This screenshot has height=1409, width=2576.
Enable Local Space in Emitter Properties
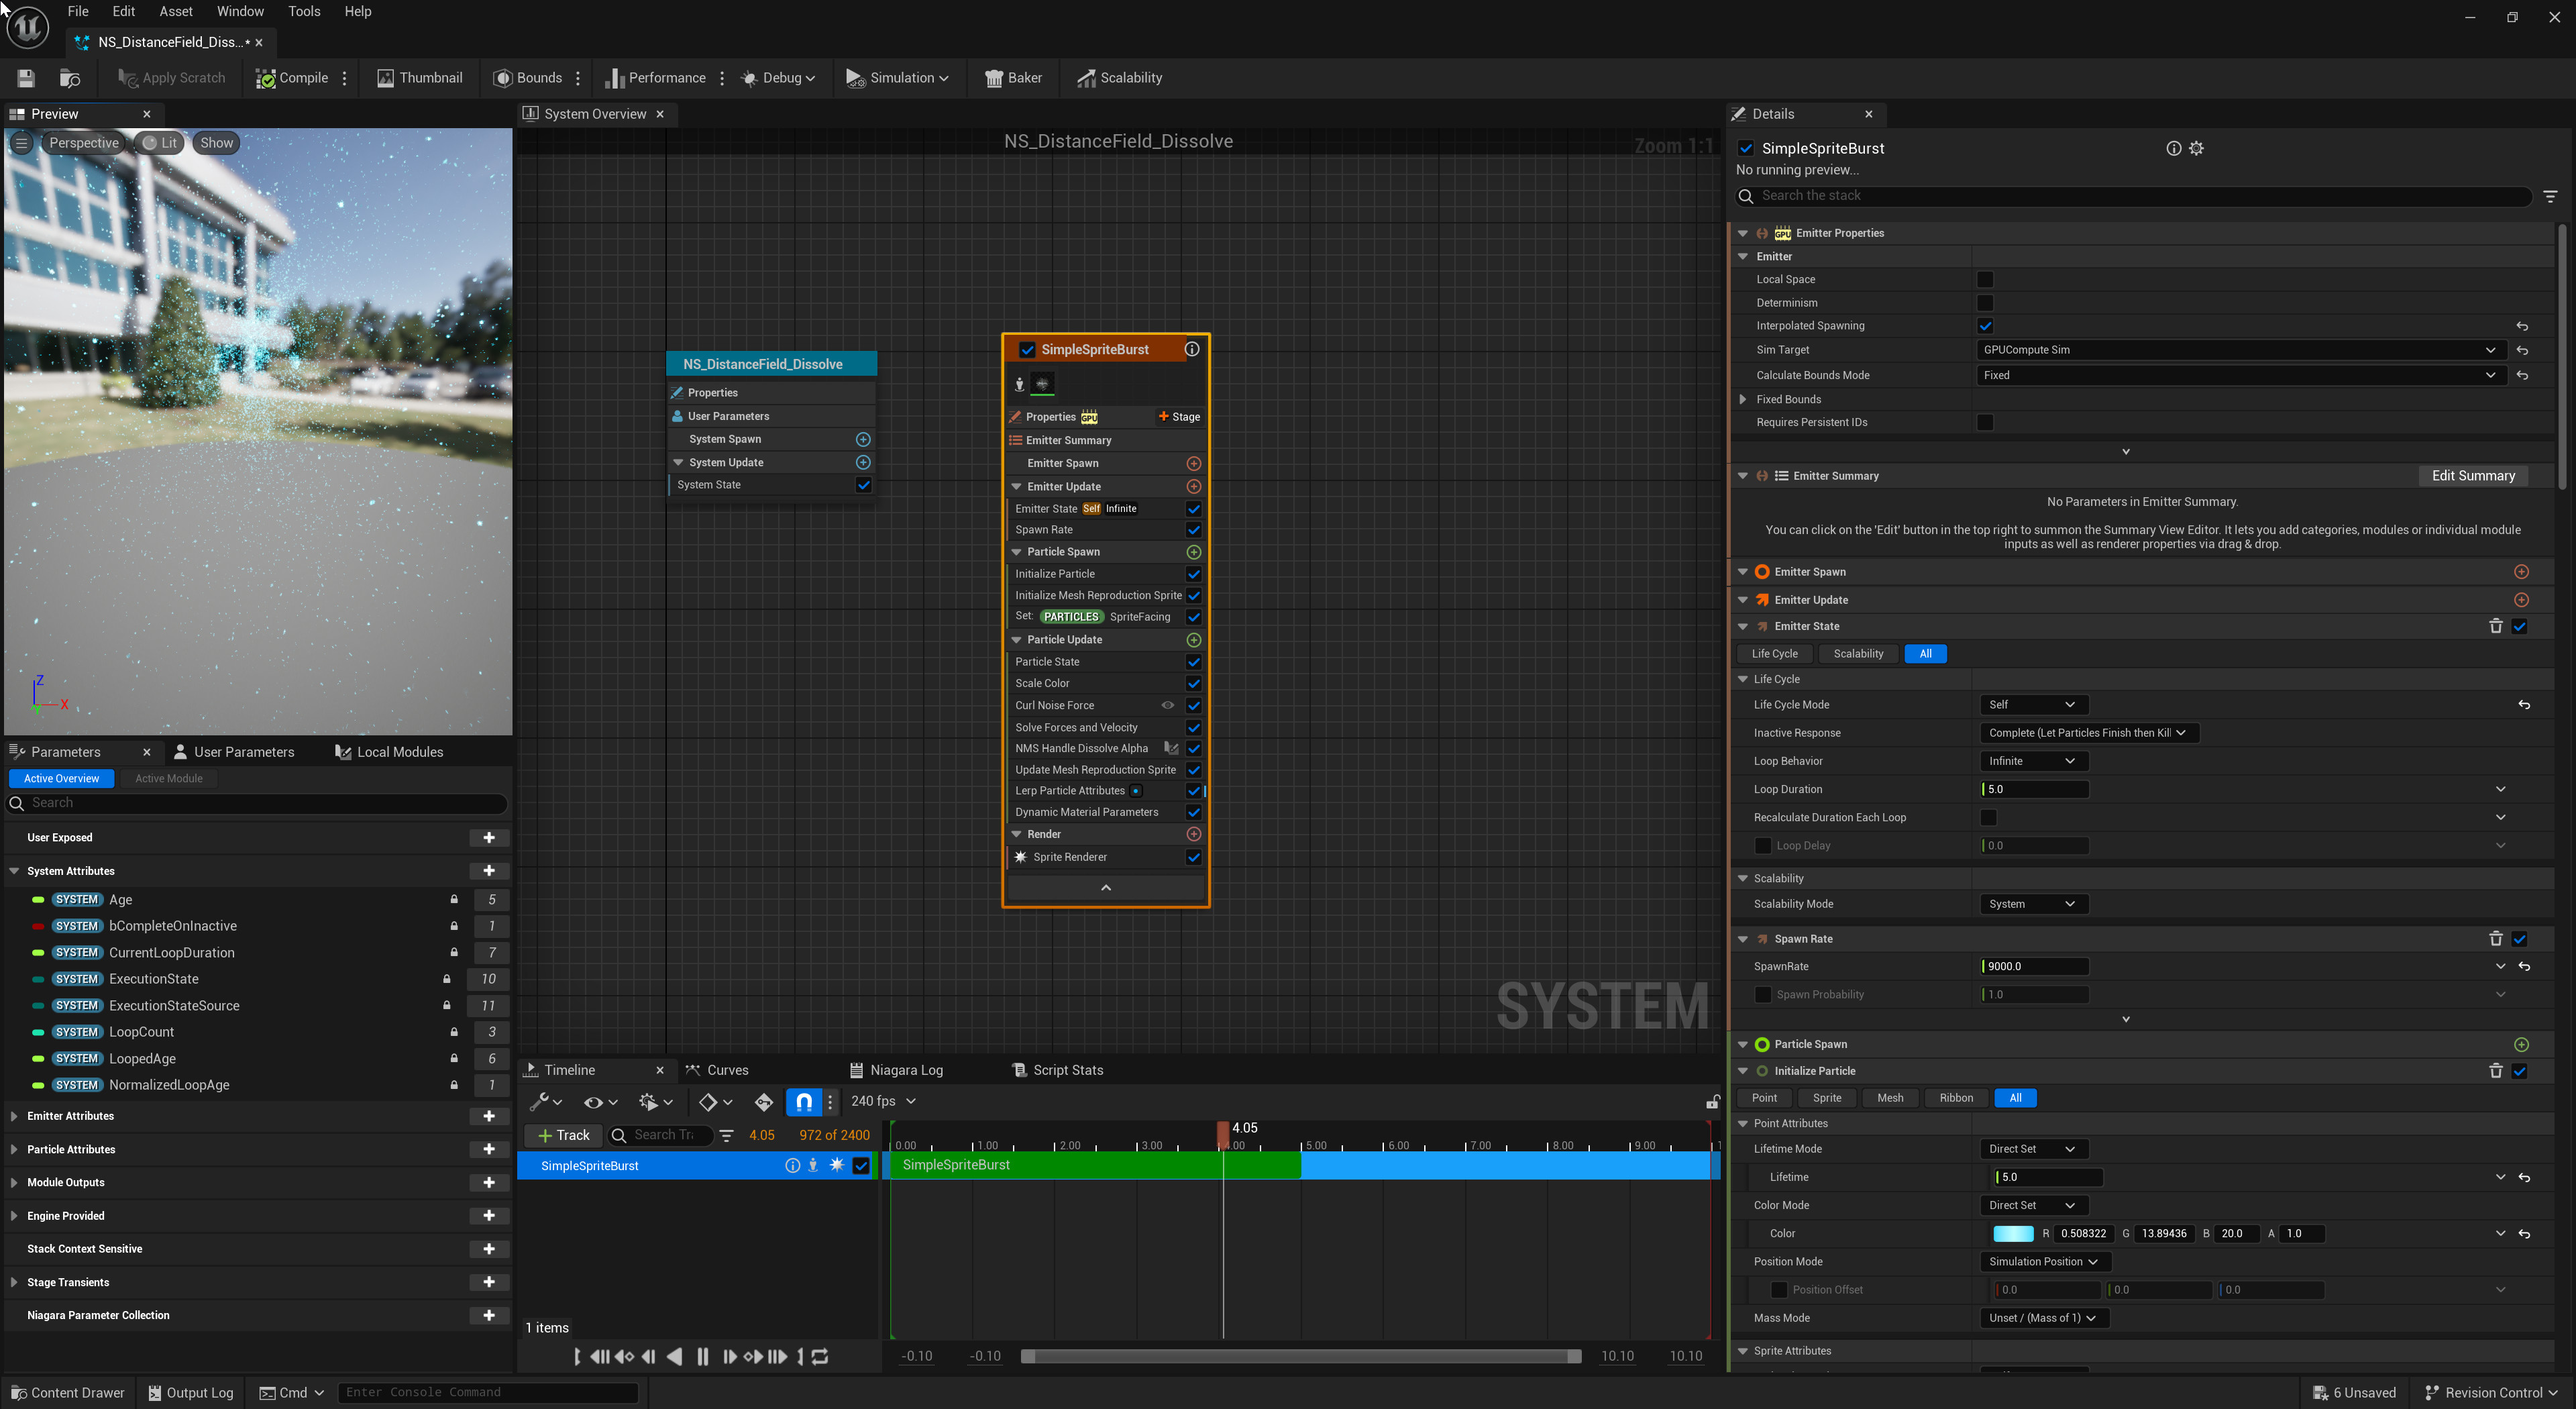pos(1986,279)
